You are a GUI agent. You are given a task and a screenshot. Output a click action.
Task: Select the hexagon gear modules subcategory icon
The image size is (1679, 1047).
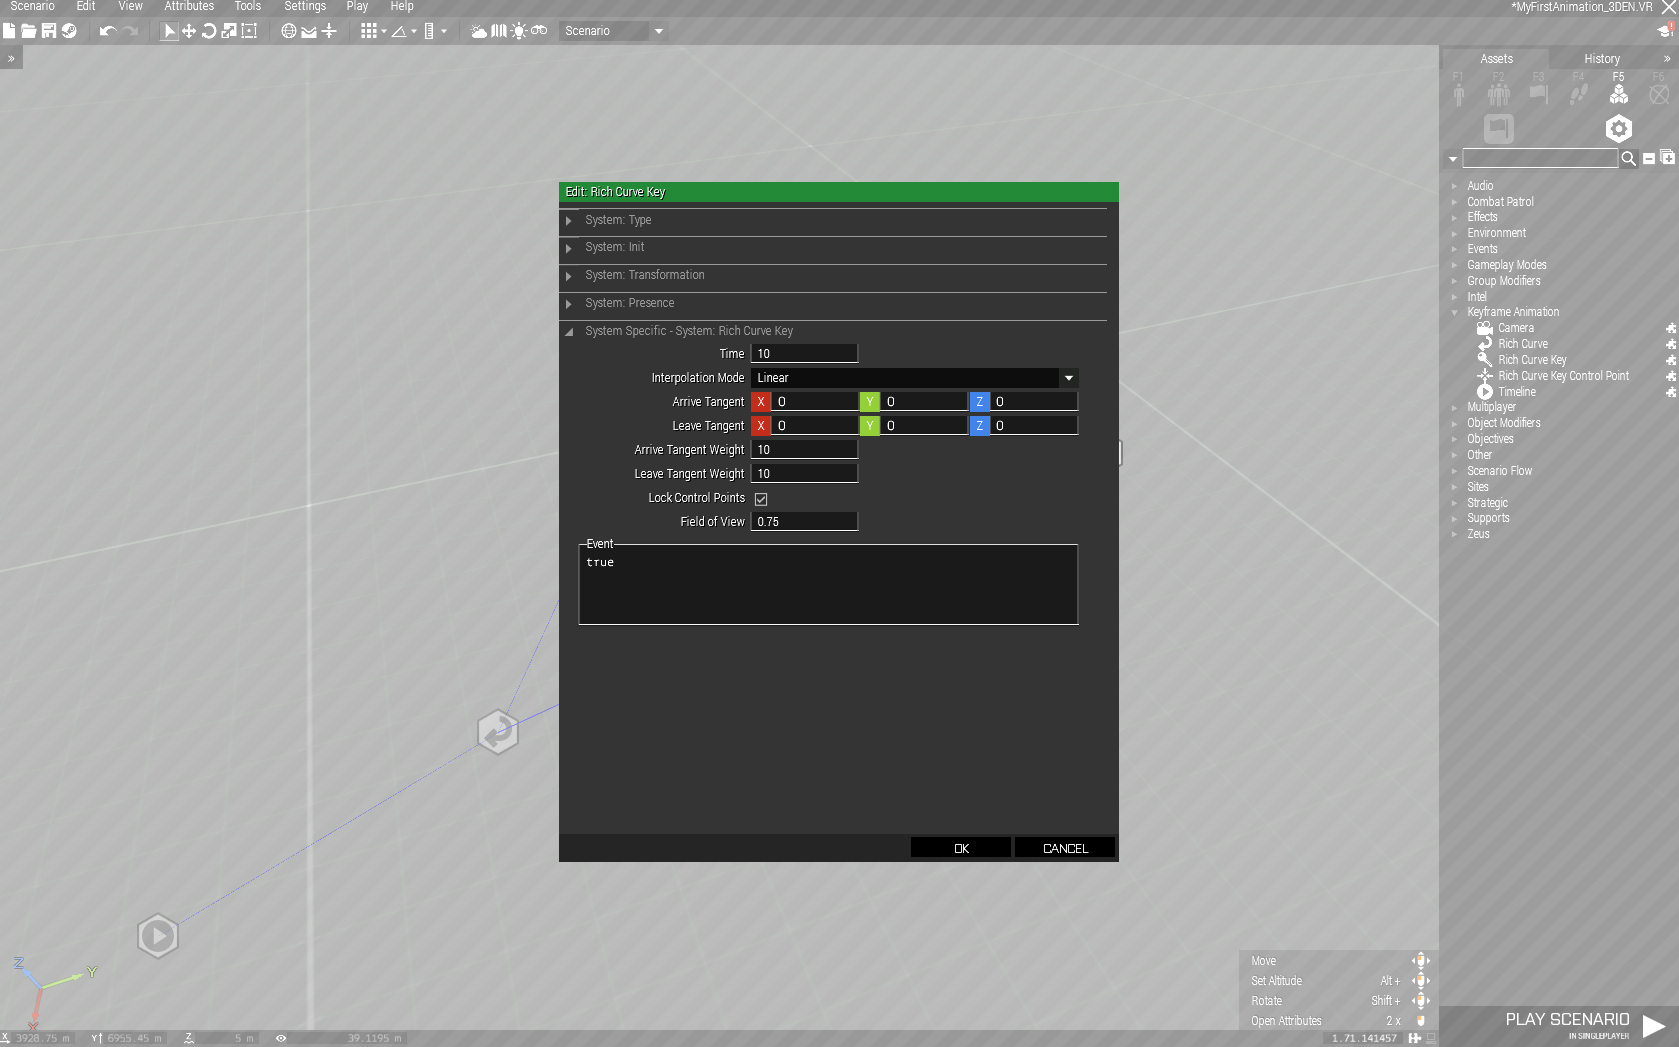(1618, 129)
